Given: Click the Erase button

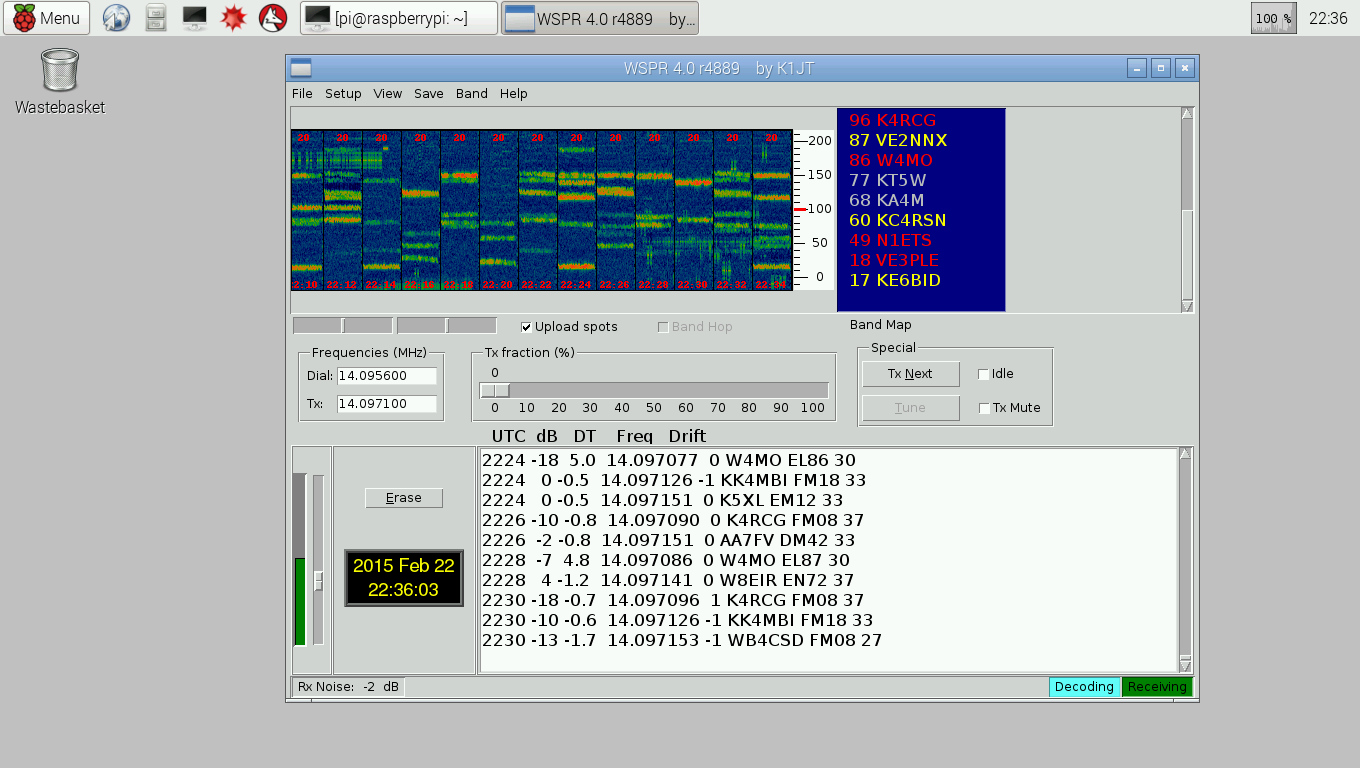Looking at the screenshot, I should (404, 498).
